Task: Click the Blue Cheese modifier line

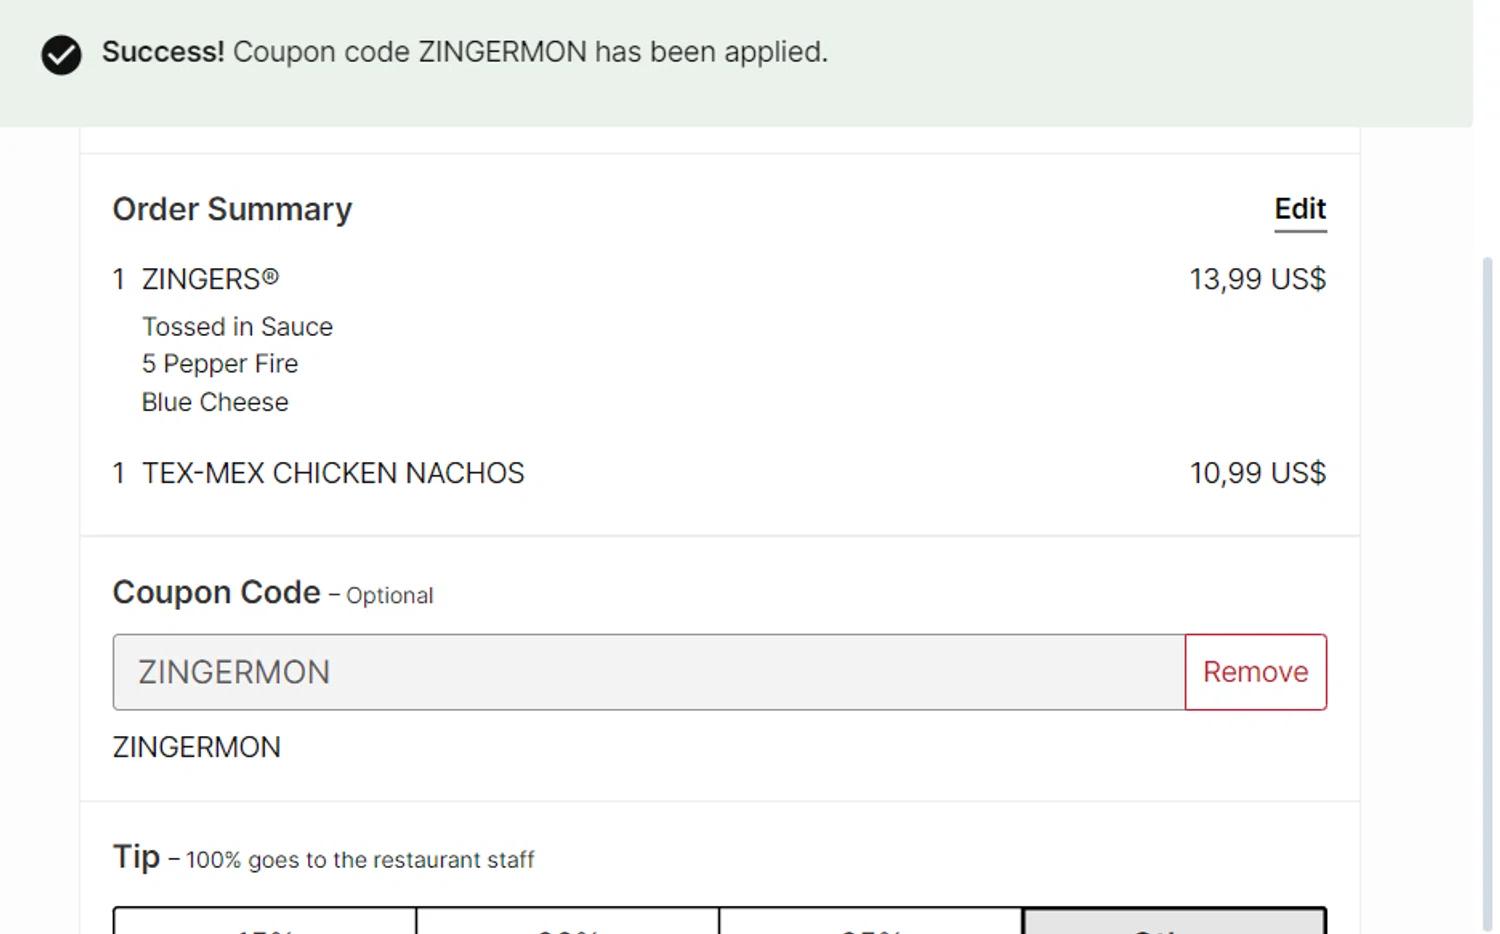Action: point(215,402)
